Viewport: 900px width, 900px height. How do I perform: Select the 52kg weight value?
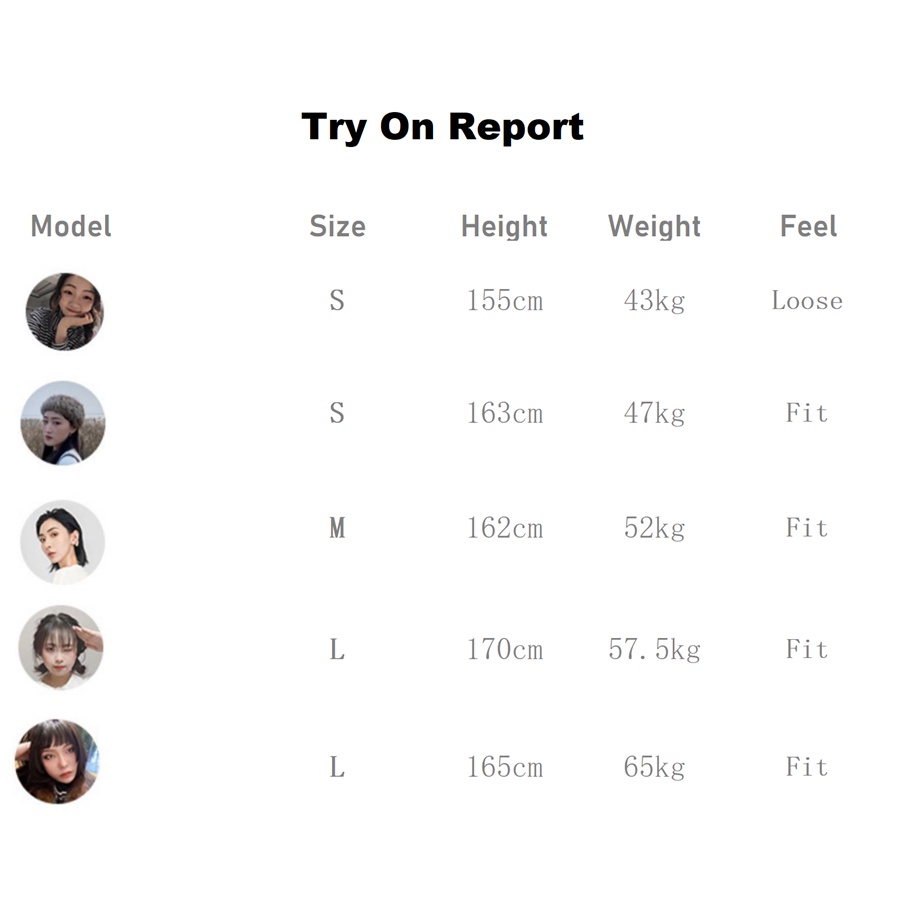(x=654, y=528)
